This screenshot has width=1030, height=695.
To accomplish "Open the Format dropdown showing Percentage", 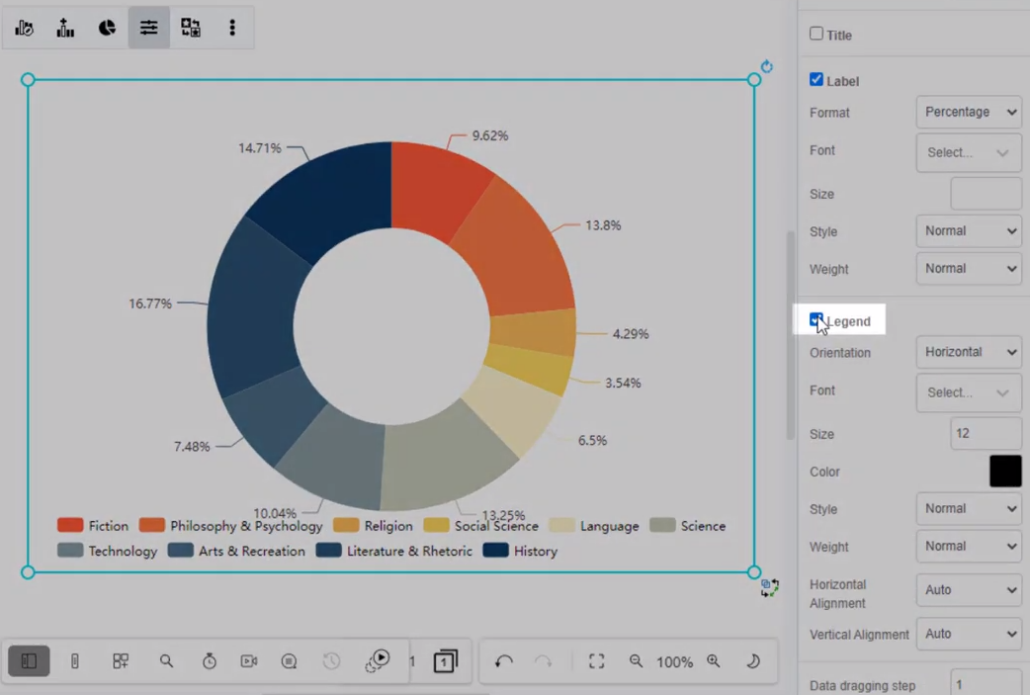I will pos(967,112).
